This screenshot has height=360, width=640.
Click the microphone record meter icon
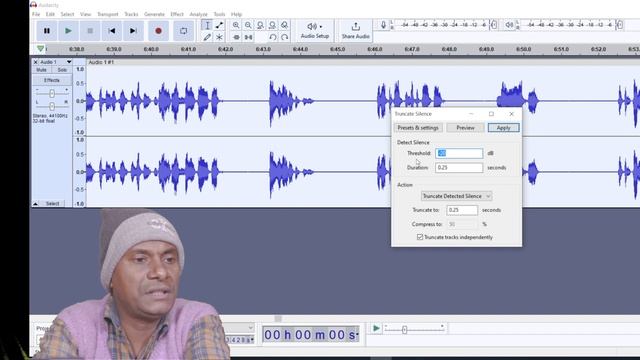tap(383, 25)
